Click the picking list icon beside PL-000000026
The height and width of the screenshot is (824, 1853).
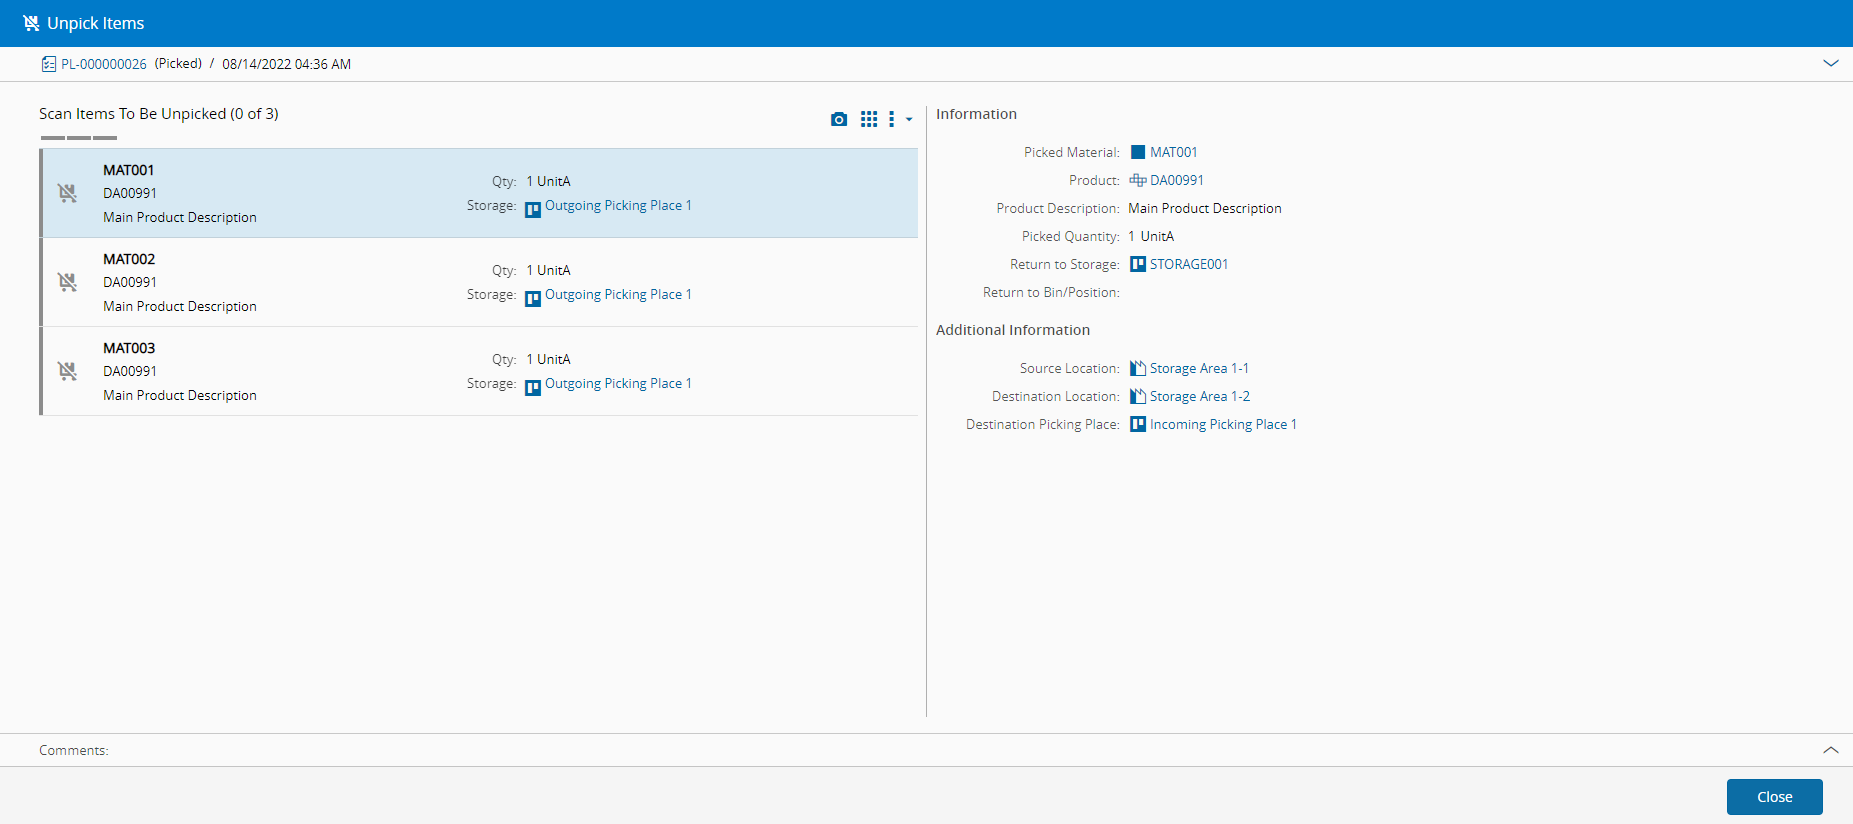[x=48, y=64]
